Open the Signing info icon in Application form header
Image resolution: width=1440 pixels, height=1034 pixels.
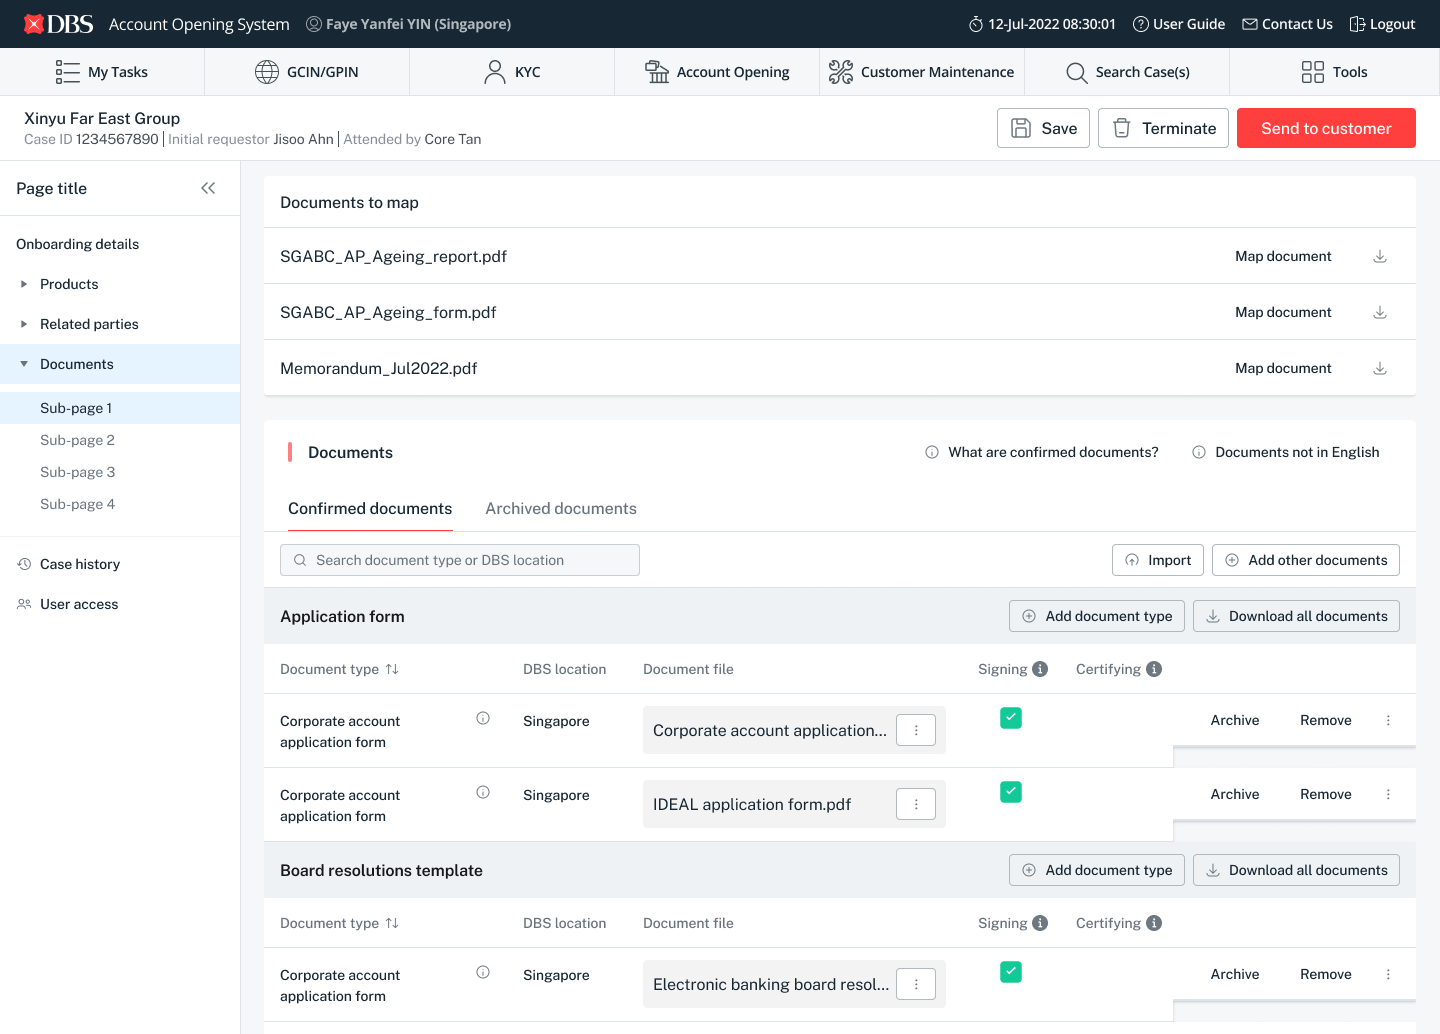point(1040,669)
